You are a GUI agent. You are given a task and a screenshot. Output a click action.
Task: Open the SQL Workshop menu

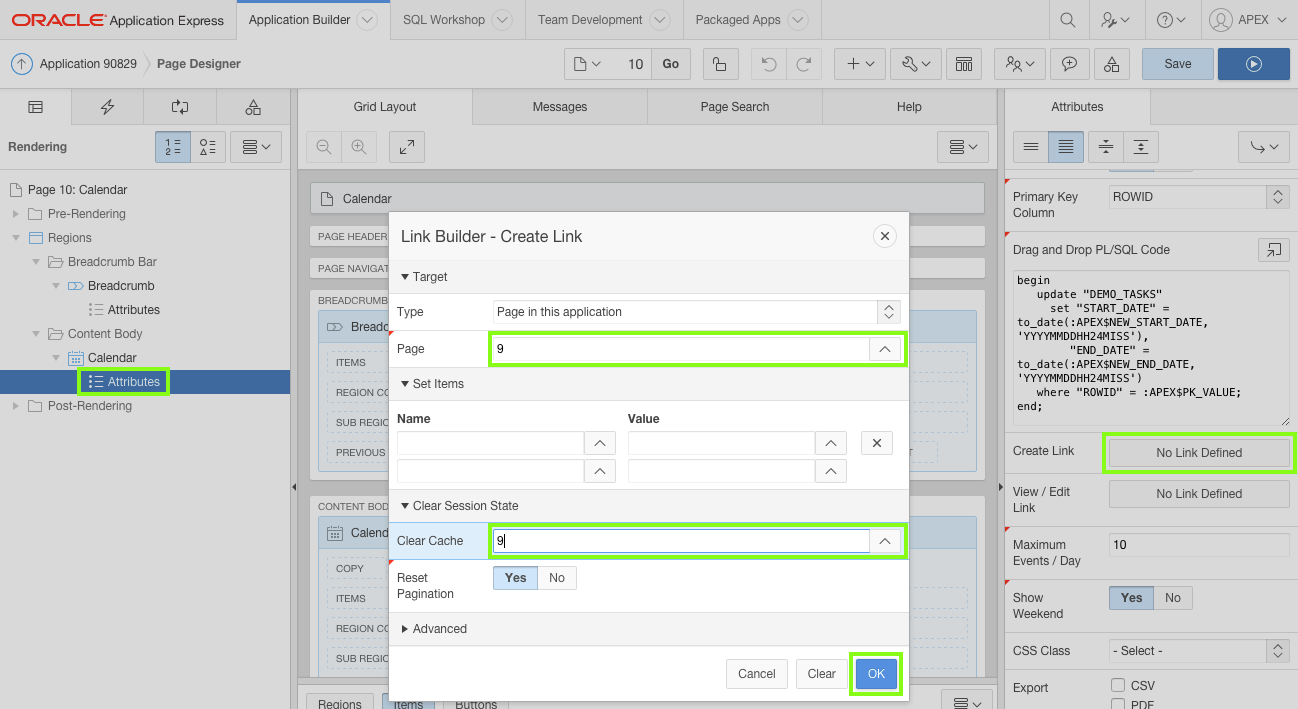click(x=444, y=19)
